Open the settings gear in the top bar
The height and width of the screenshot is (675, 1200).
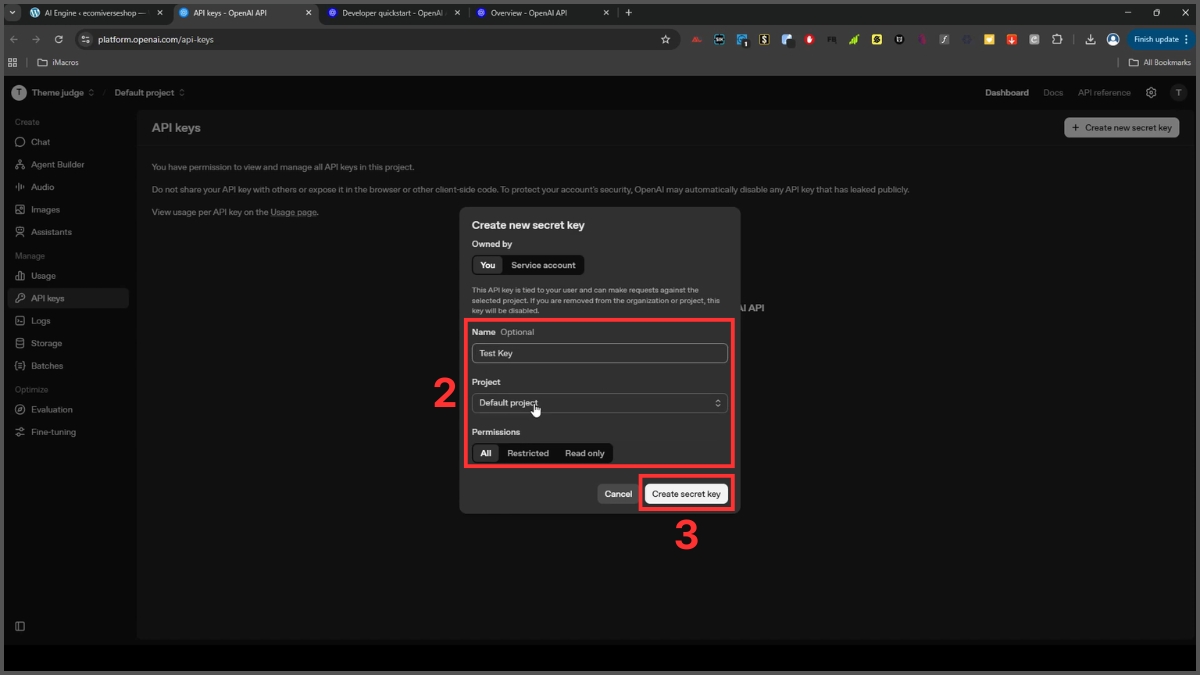pos(1151,92)
